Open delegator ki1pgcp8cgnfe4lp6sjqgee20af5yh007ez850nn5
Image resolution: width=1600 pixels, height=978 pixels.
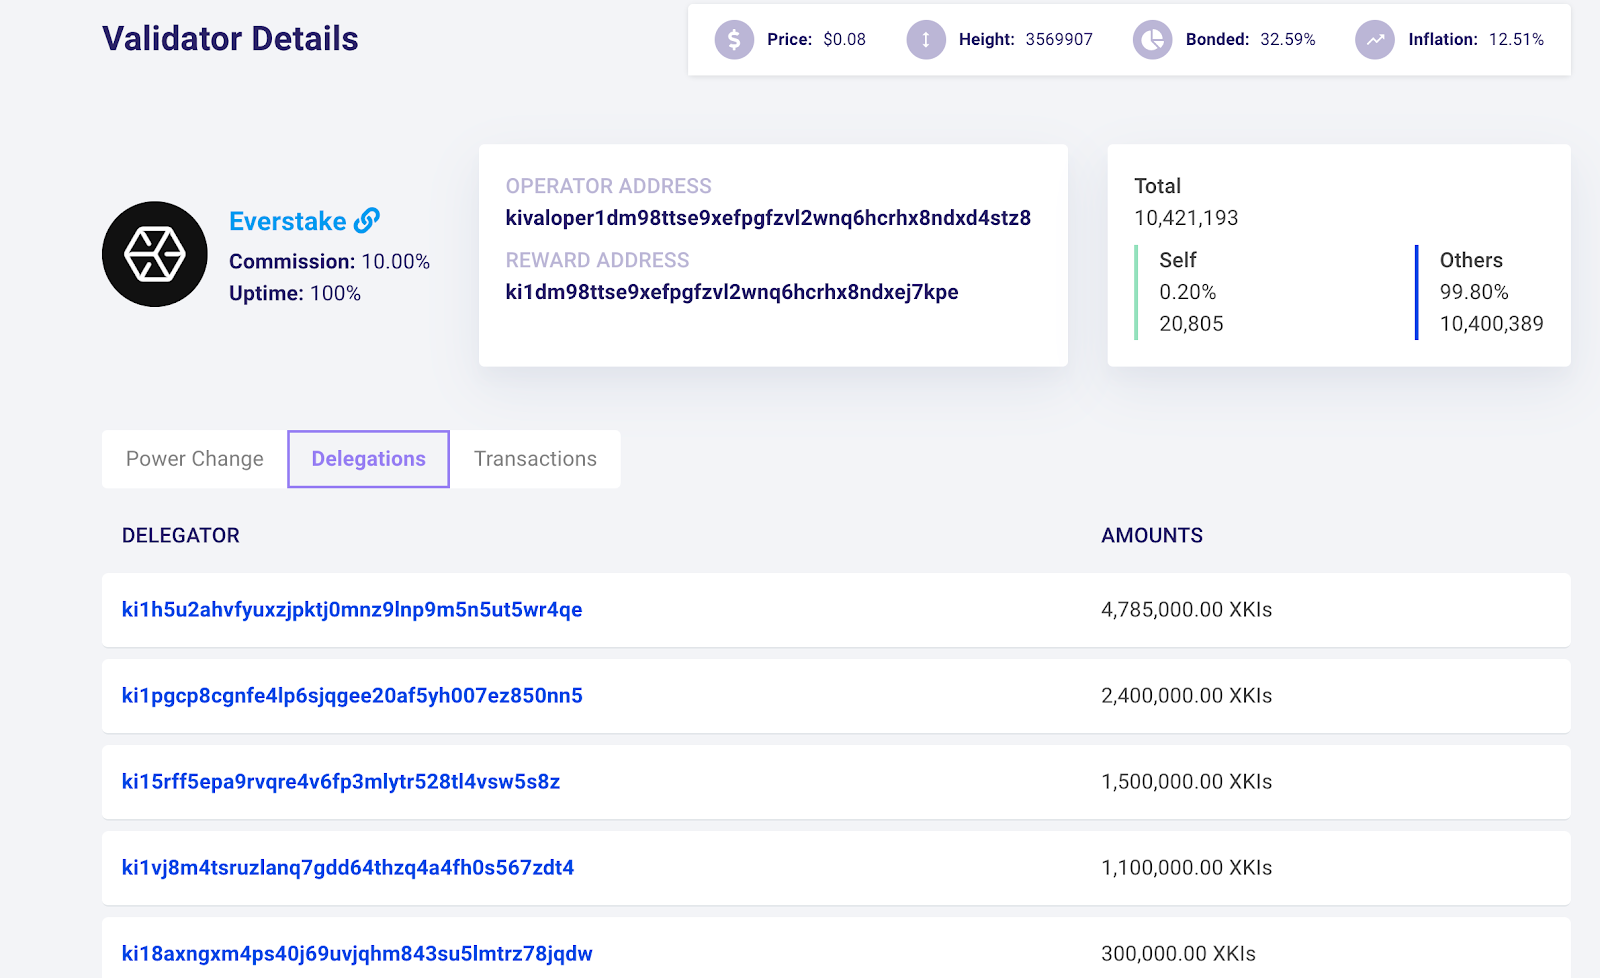[x=352, y=695]
